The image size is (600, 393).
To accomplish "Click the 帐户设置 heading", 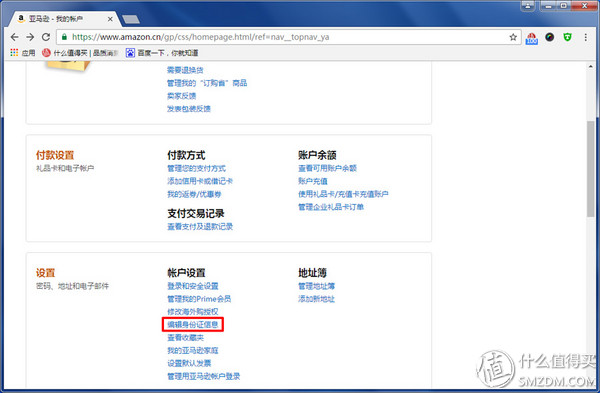I will [x=186, y=273].
